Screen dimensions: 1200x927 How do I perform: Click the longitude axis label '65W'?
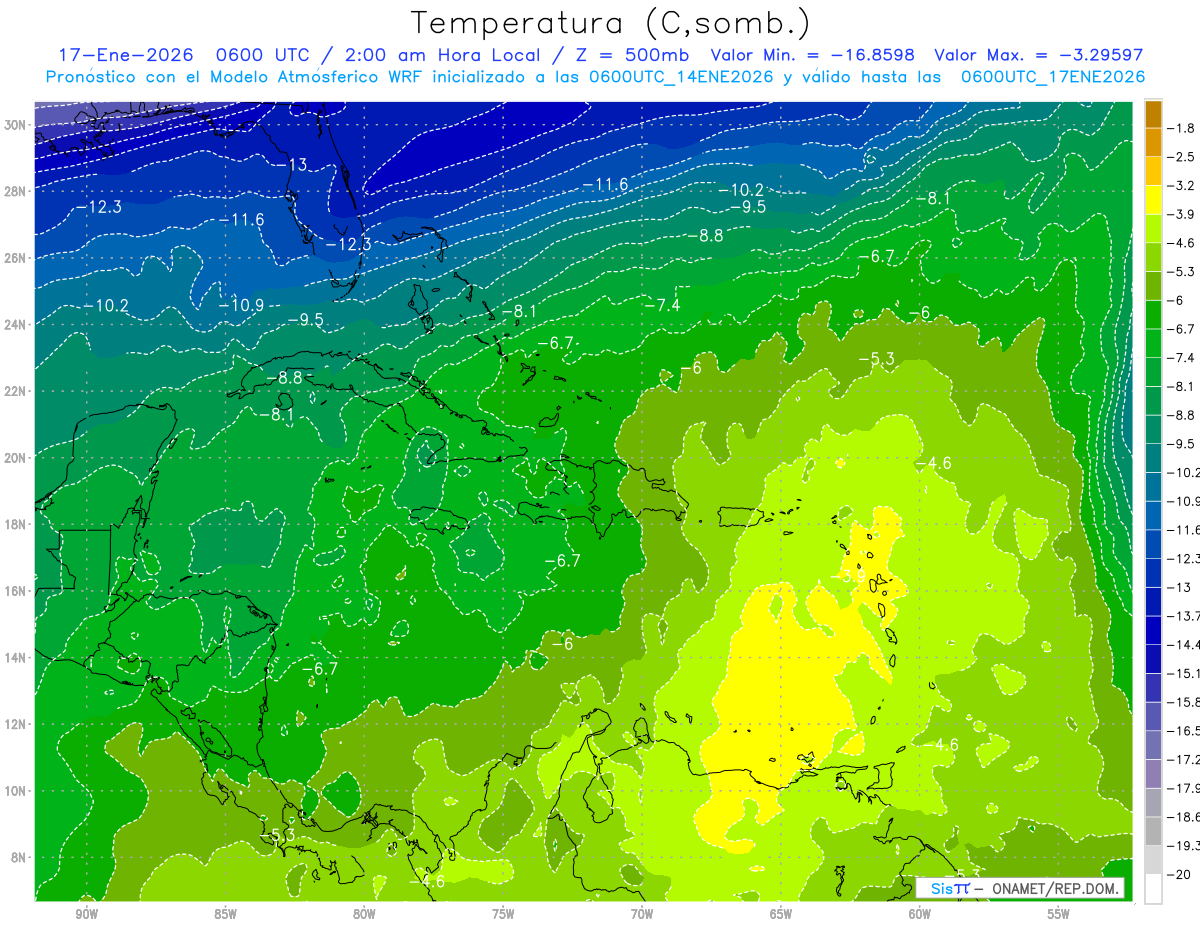pos(781,915)
